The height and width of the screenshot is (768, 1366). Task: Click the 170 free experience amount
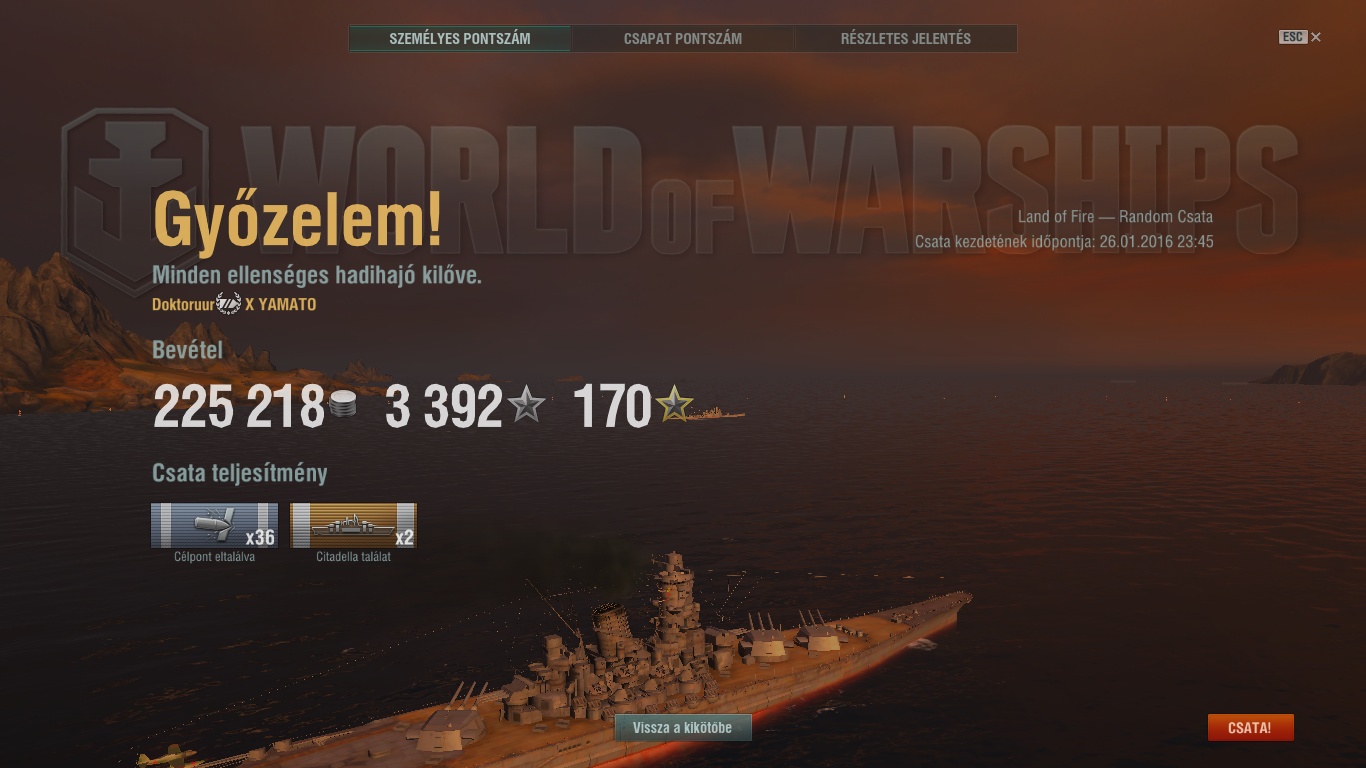(x=612, y=407)
